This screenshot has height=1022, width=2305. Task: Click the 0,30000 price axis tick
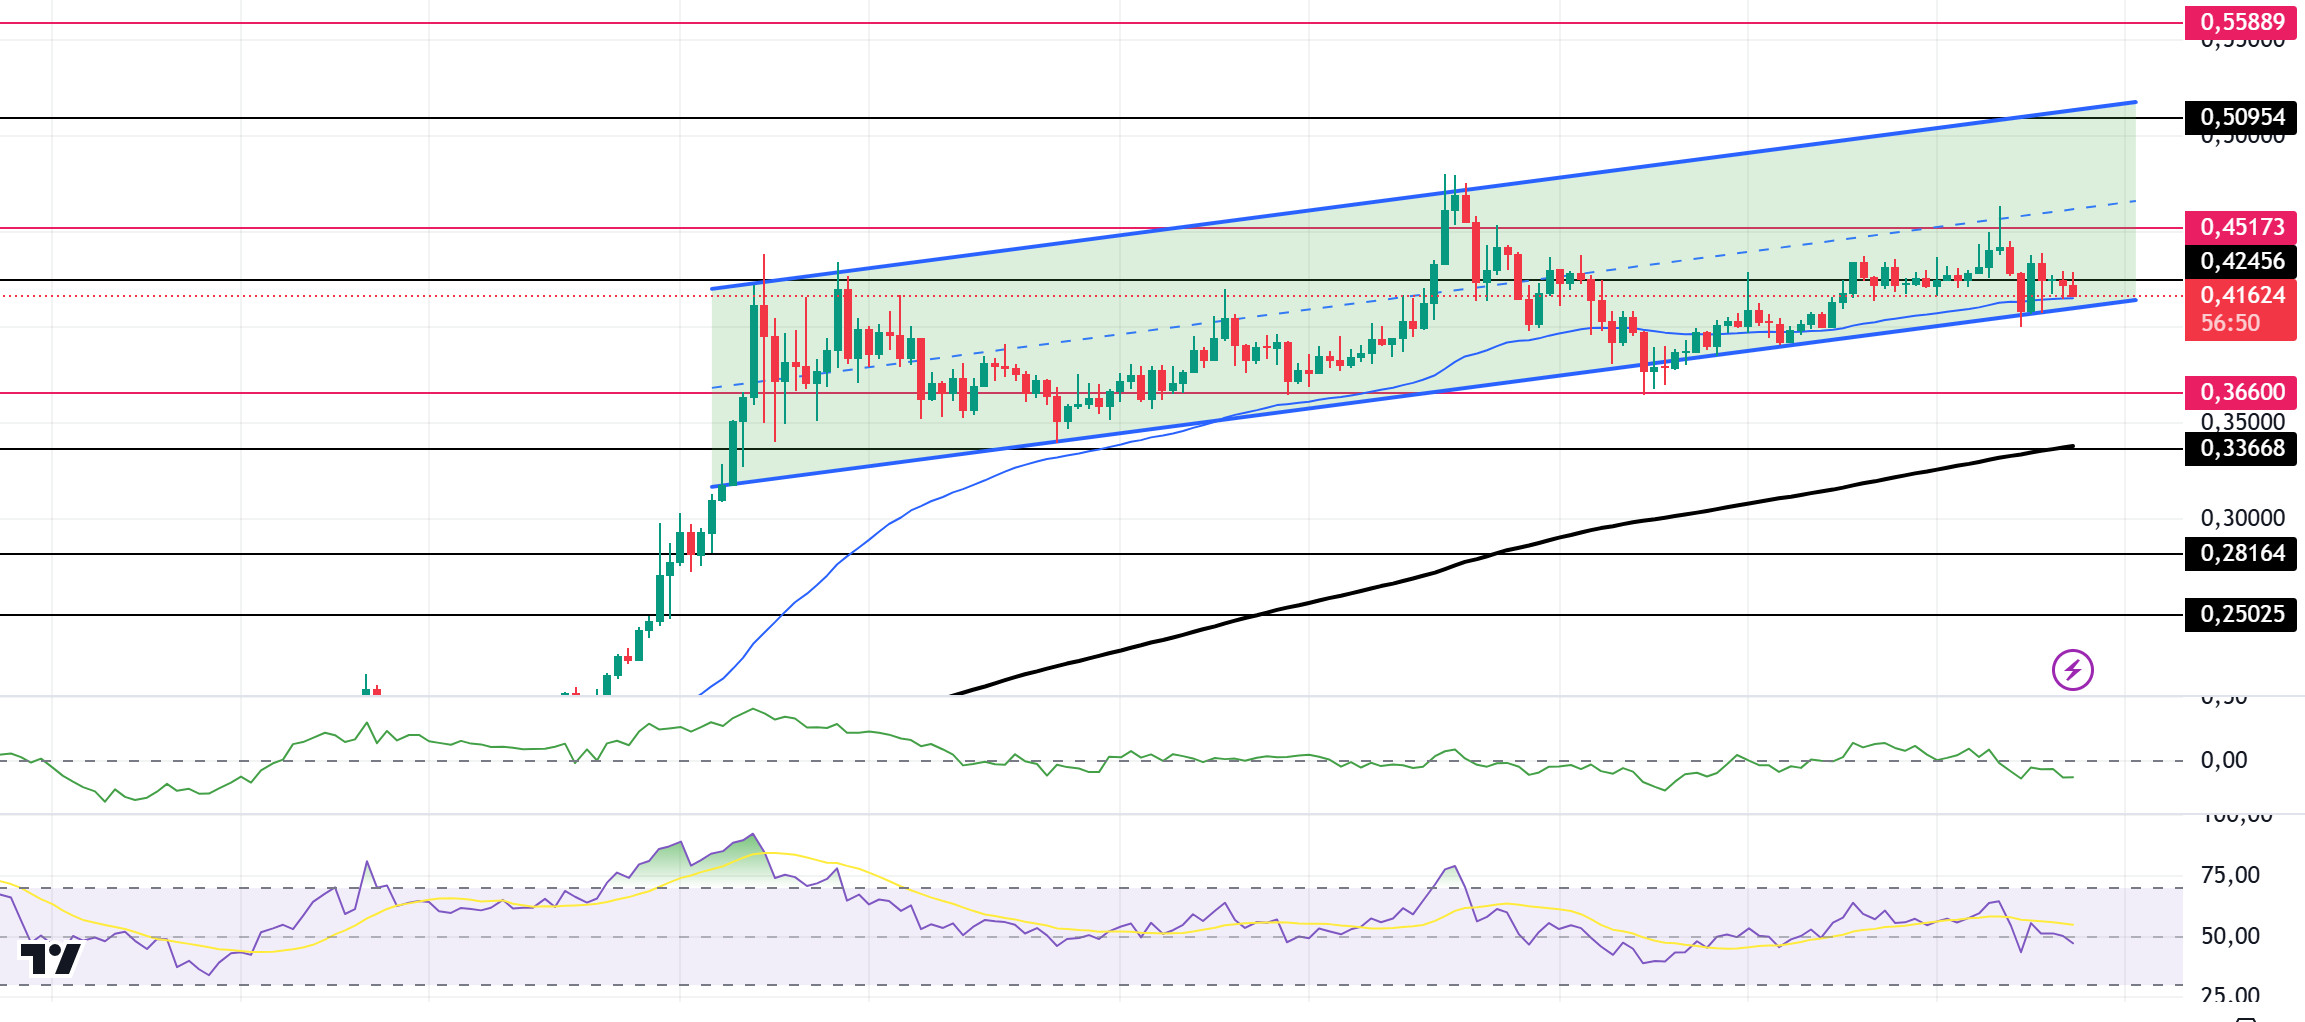pos(2243,518)
